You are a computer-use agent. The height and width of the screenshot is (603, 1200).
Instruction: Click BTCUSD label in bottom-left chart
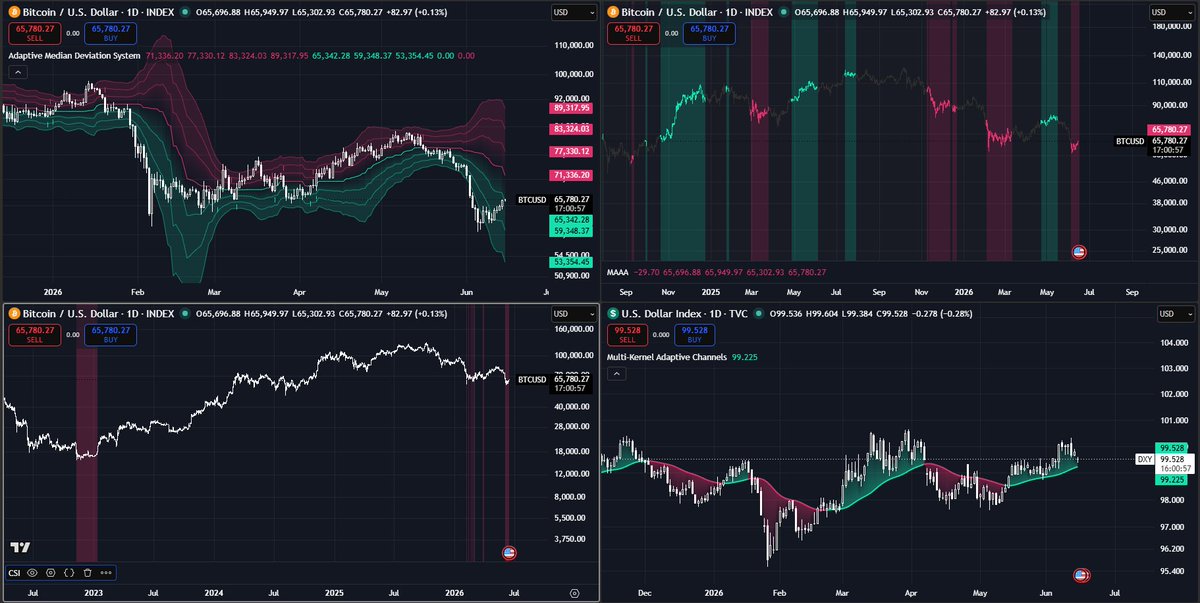pyautogui.click(x=532, y=379)
